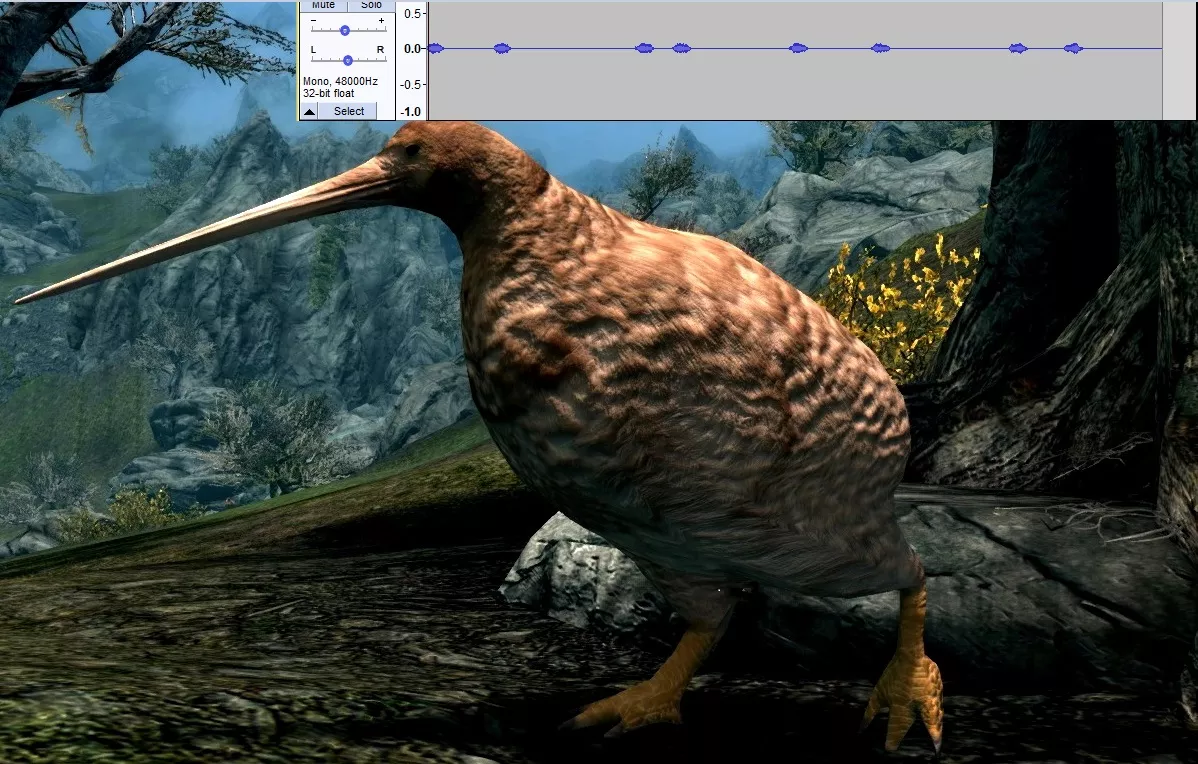Click the last waveform blip in the track
Screen dimensions: 1198x764
pos(1073,49)
